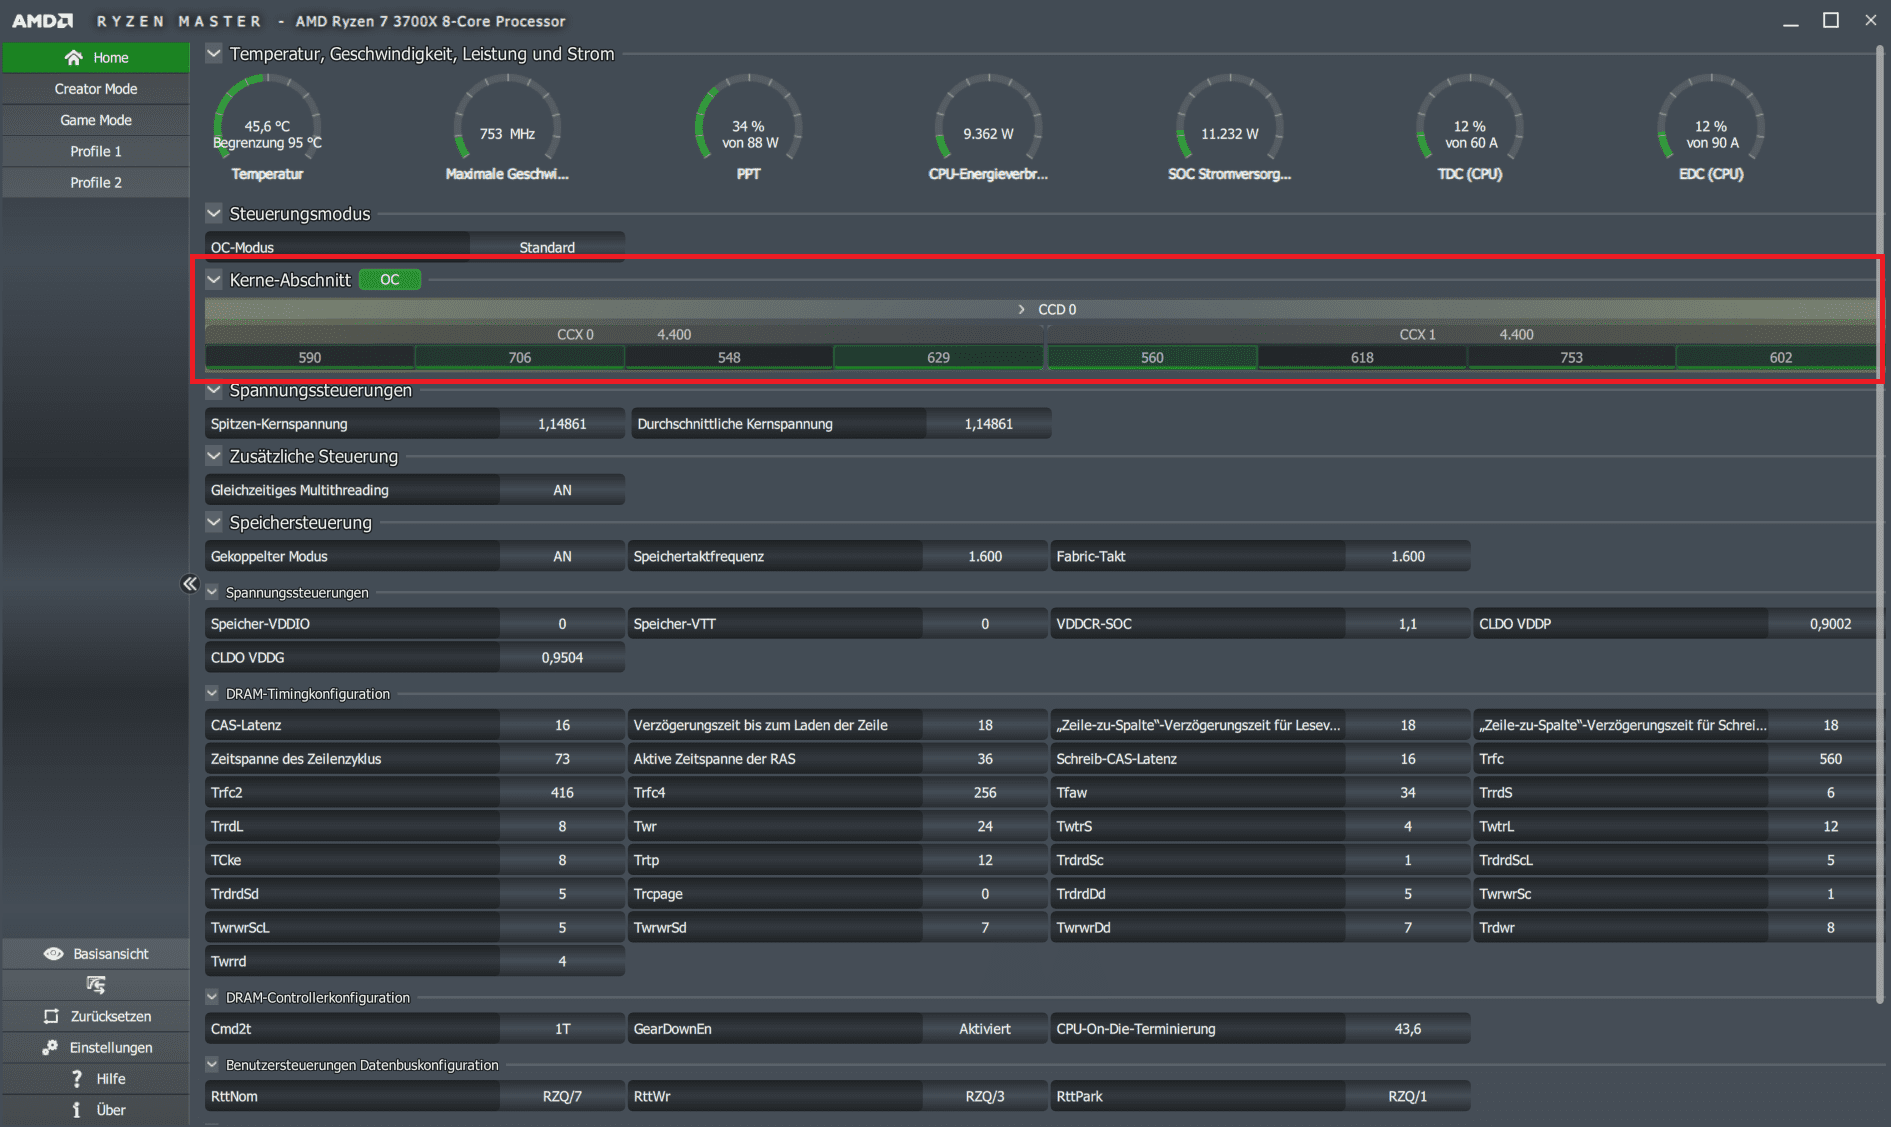Screen dimensions: 1891x1127
Task: Click the TDC (CPU) gauge
Action: (x=1470, y=126)
